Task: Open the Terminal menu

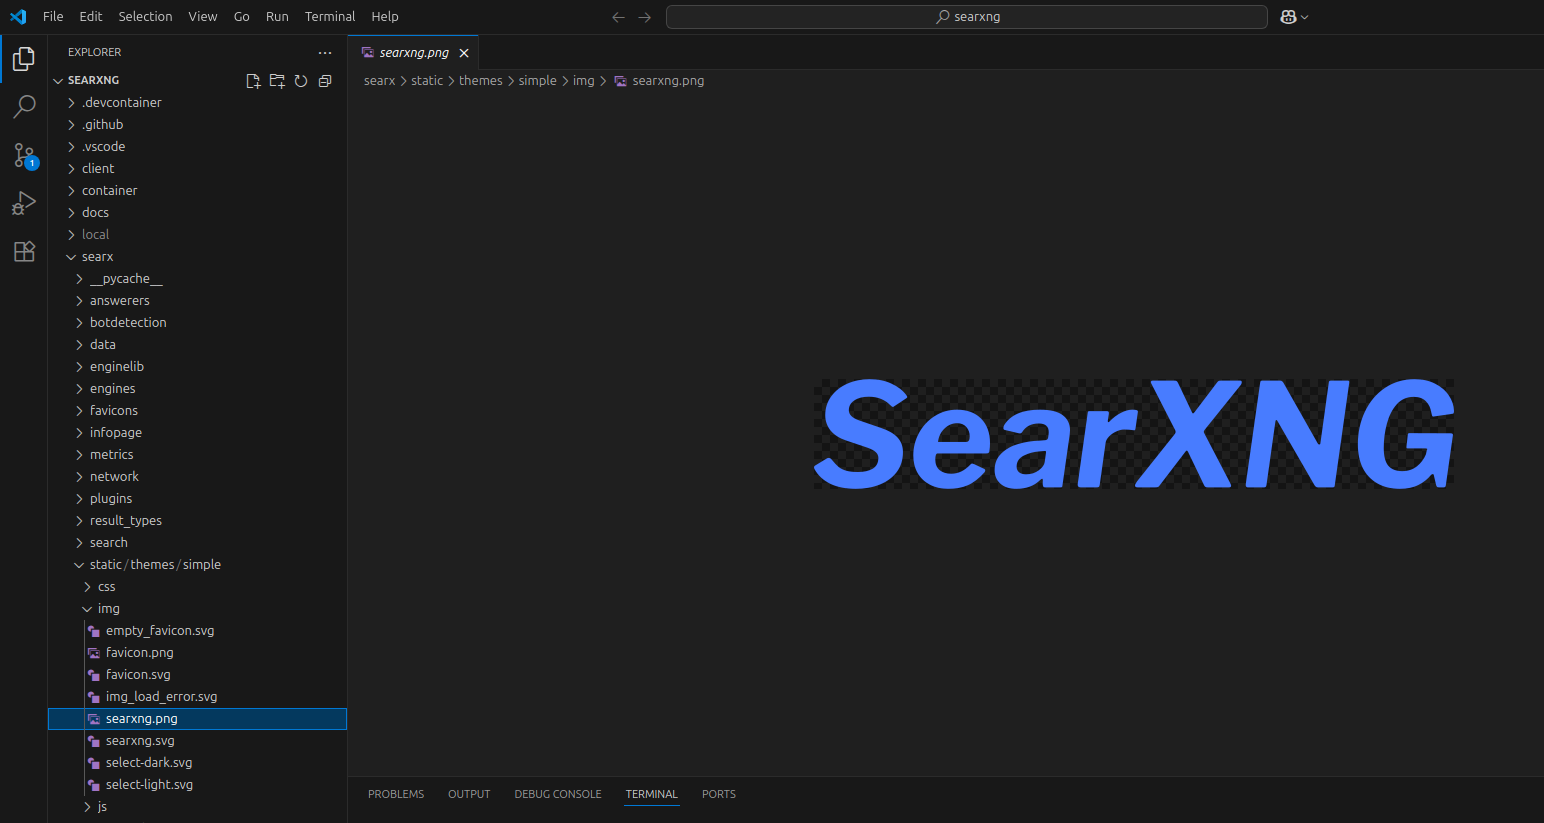Action: [x=330, y=17]
